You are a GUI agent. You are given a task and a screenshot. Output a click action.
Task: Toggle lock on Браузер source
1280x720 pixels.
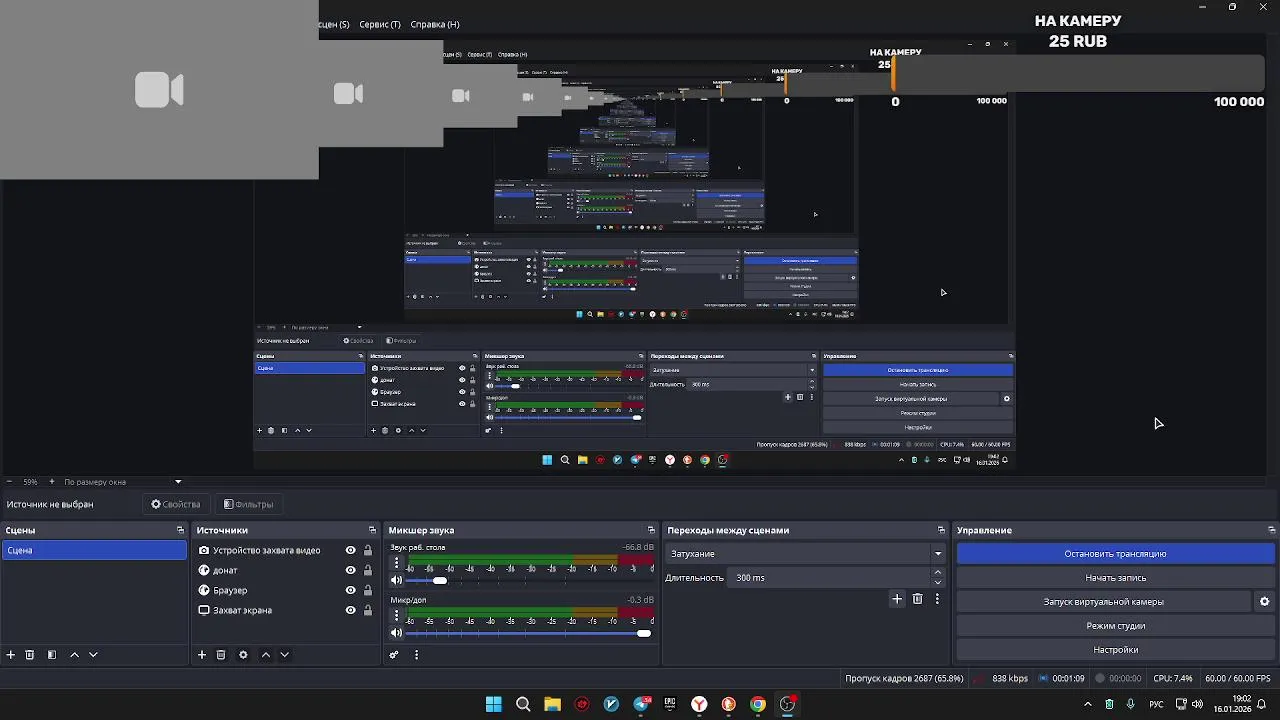[x=368, y=590]
